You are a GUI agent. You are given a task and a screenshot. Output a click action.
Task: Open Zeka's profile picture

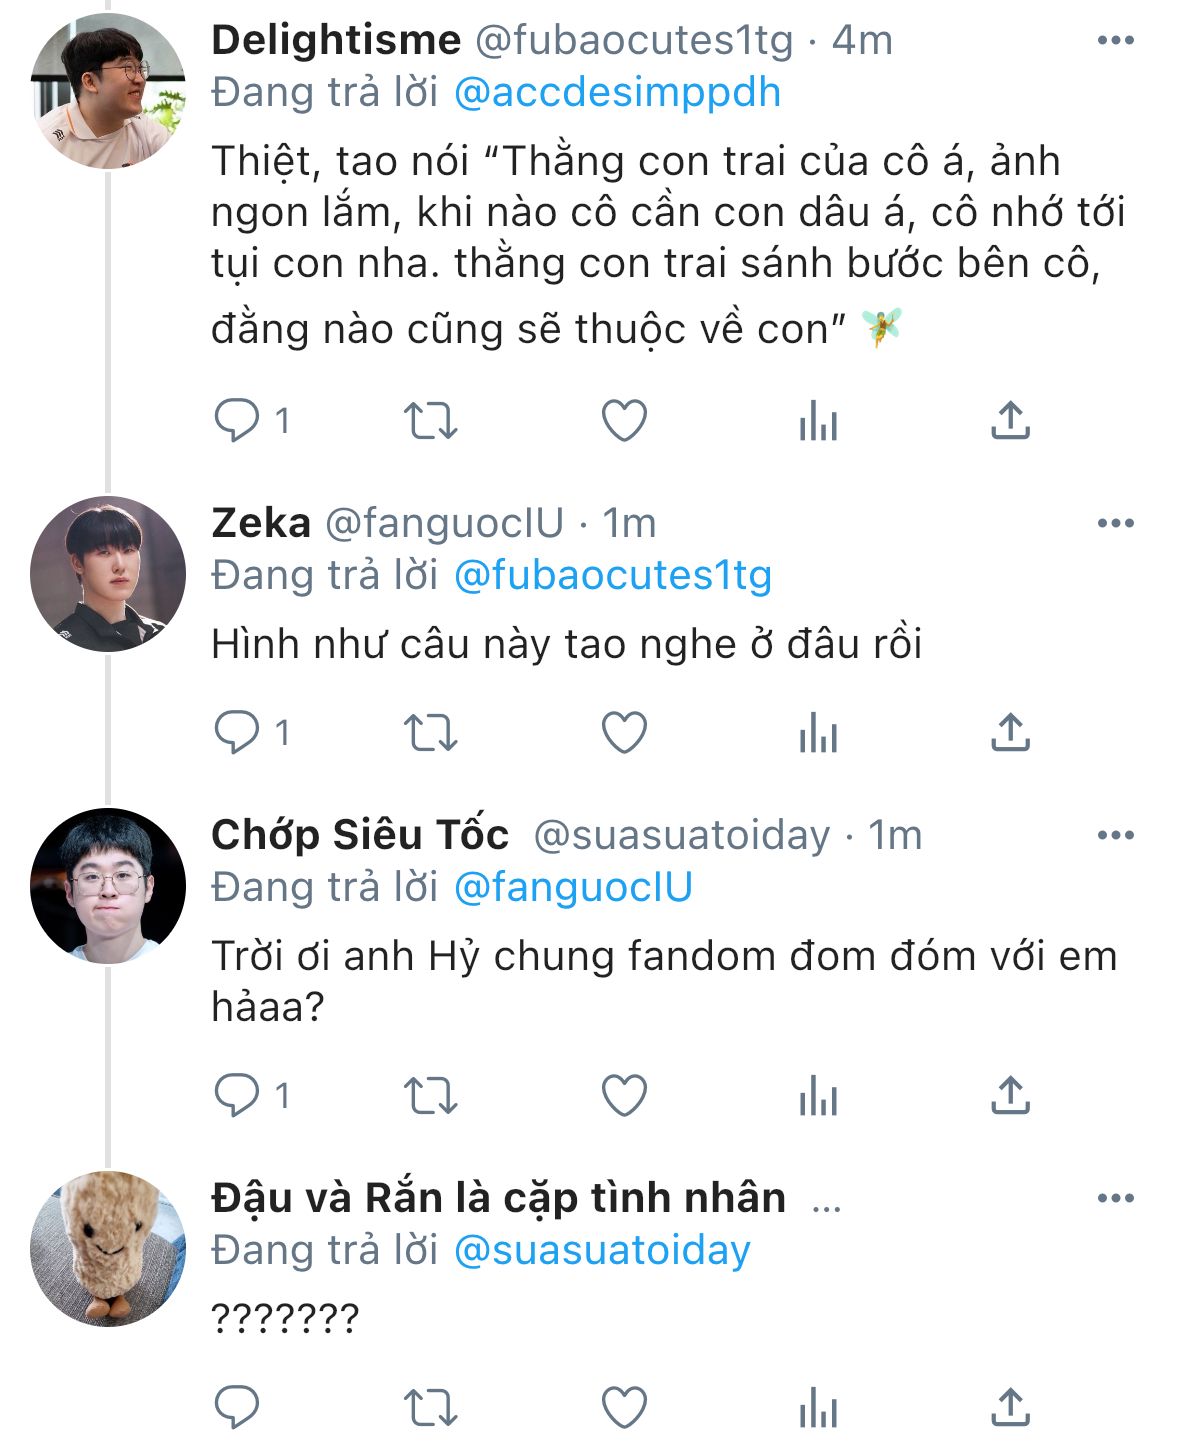tap(108, 574)
